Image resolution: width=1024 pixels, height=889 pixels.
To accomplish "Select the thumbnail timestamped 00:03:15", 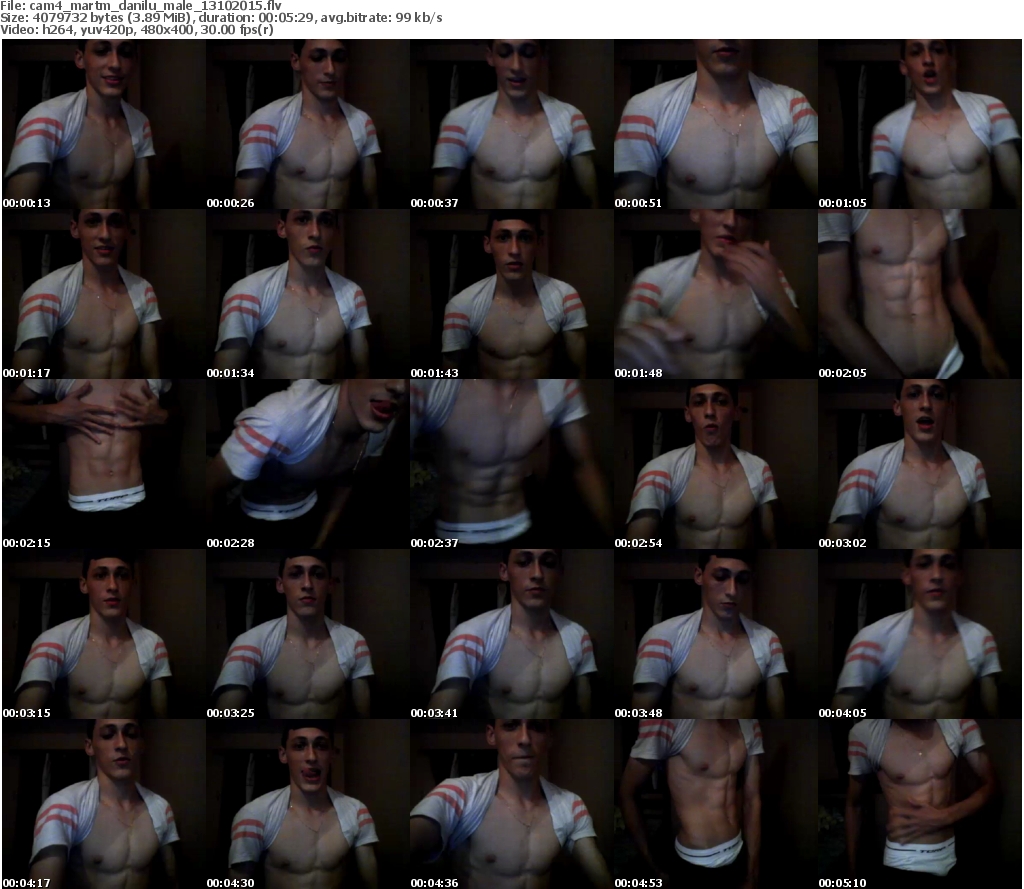I will 104,634.
